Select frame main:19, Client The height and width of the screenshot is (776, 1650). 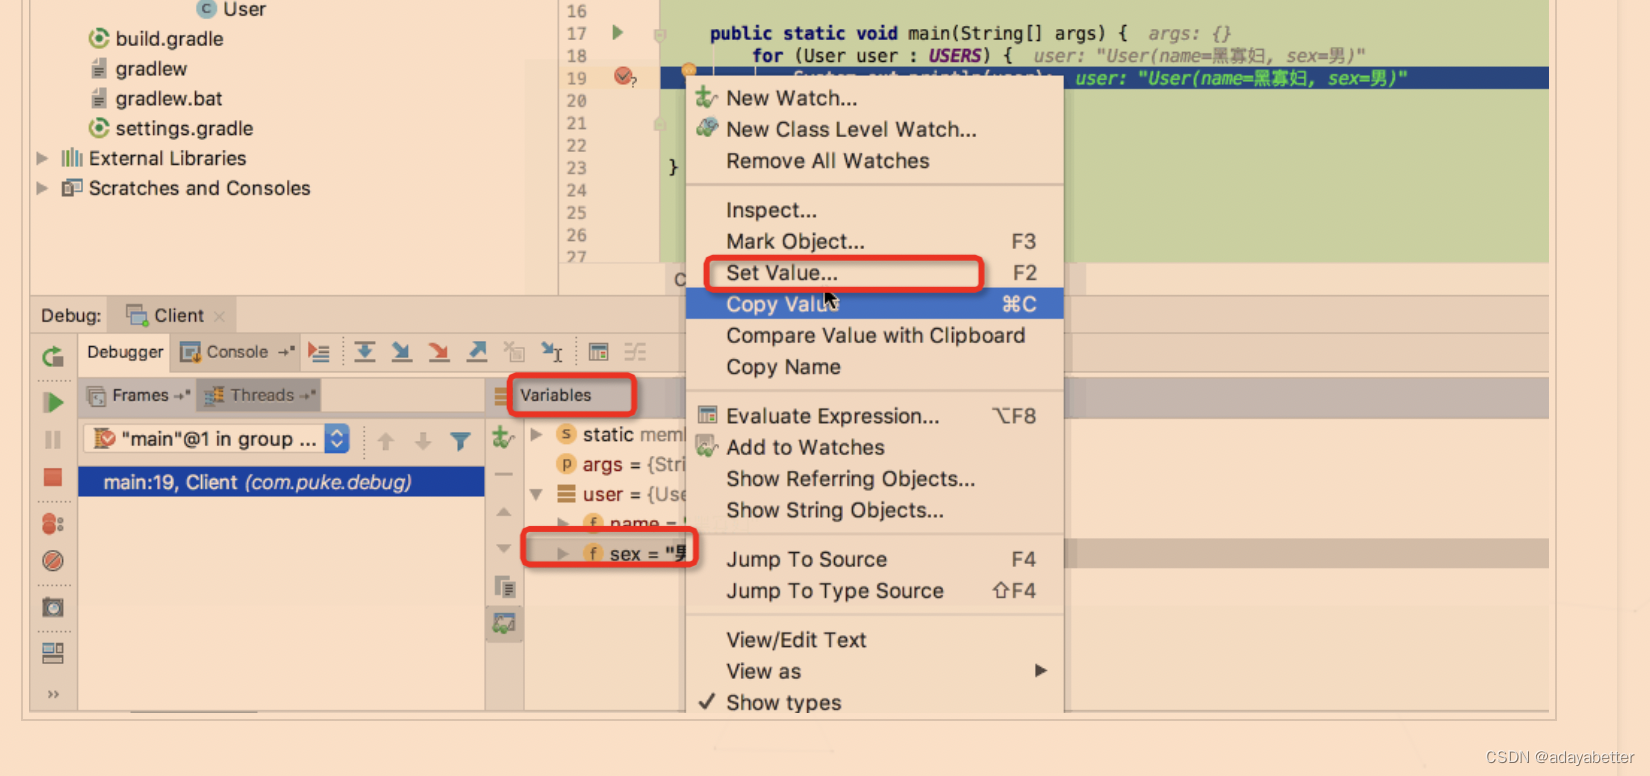tap(281, 482)
